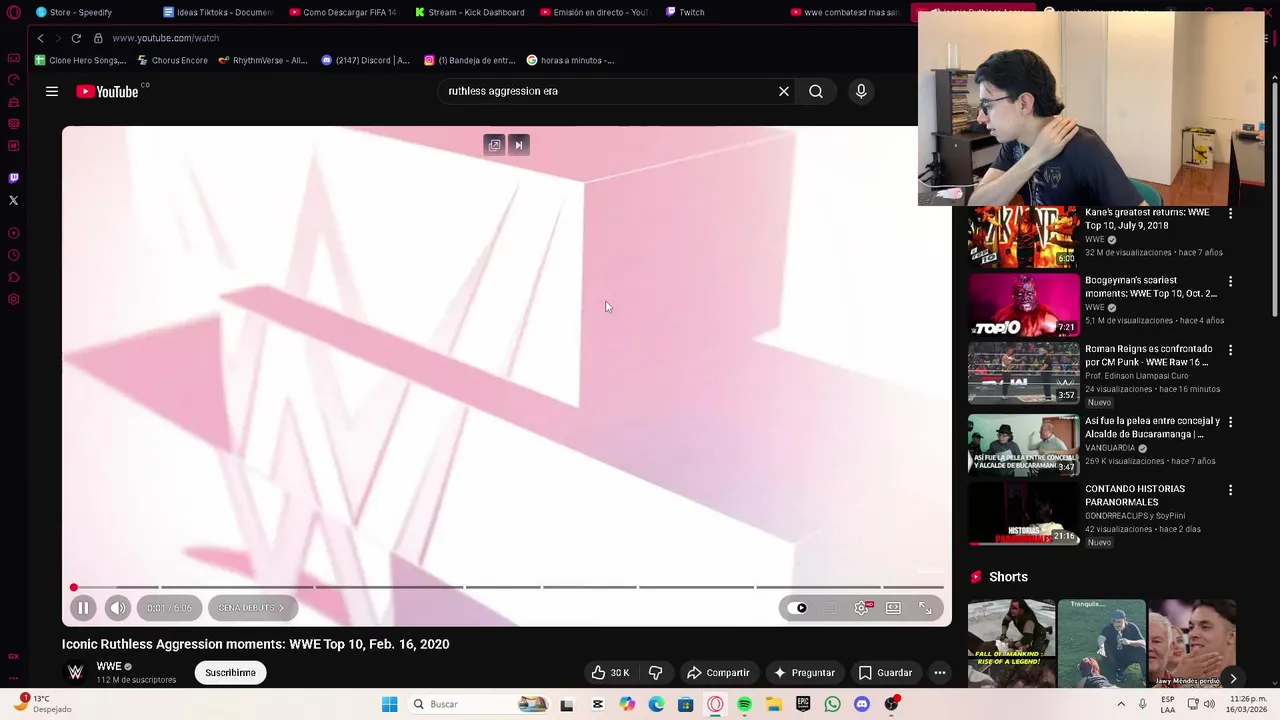Image resolution: width=1280 pixels, height=720 pixels.
Task: Clear the YouTube search text with X
Action: tap(784, 91)
